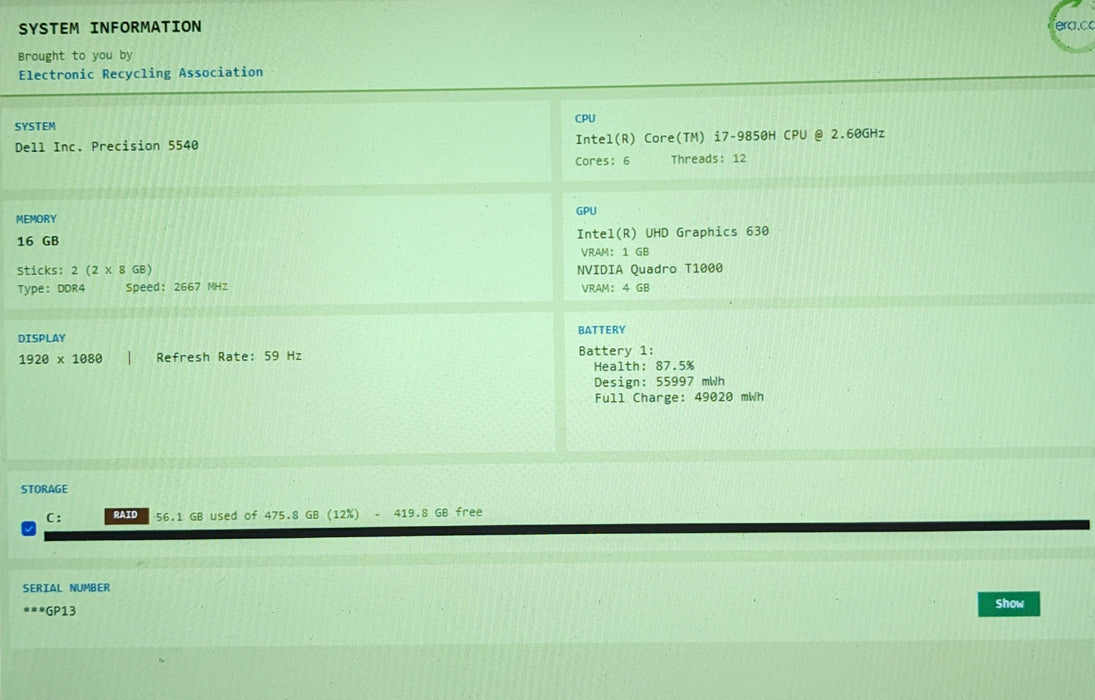This screenshot has height=700, width=1095.
Task: Click the 'Speed: 2667 MHz' value
Action: [x=177, y=286]
